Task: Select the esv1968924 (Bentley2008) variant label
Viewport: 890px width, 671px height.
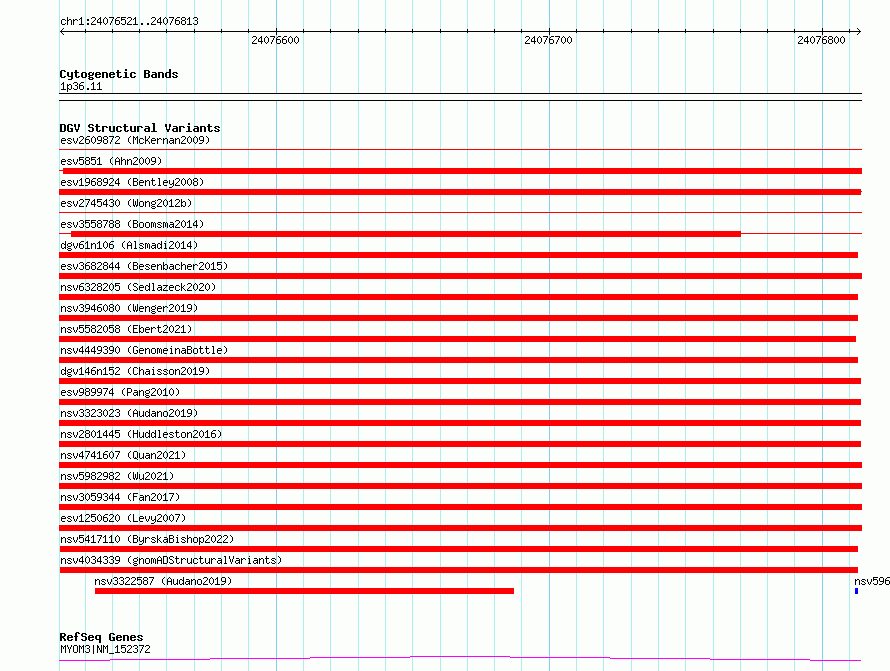Action: (132, 182)
